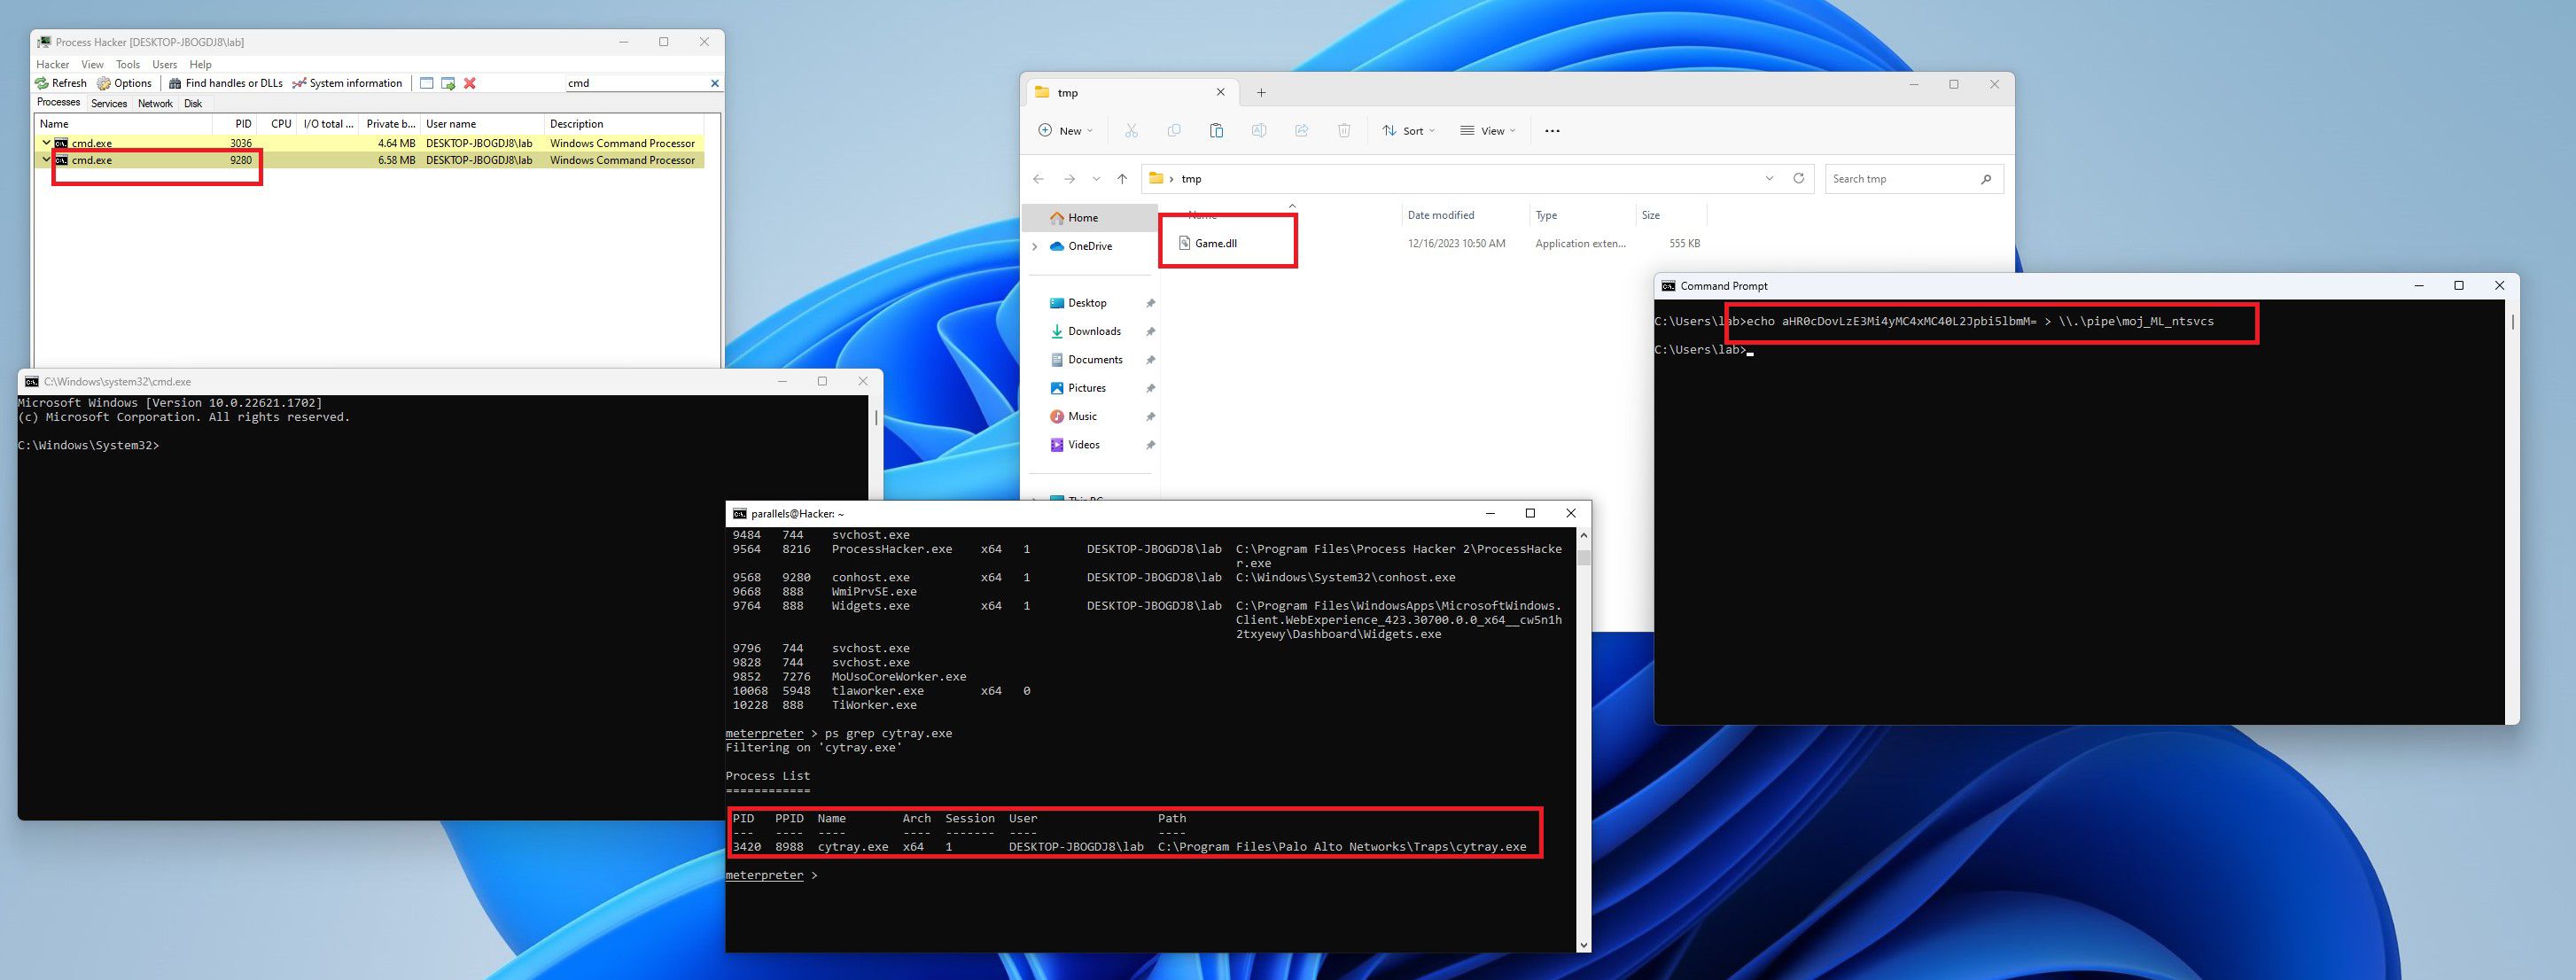
Task: Open System information graph button
Action: pyautogui.click(x=299, y=83)
